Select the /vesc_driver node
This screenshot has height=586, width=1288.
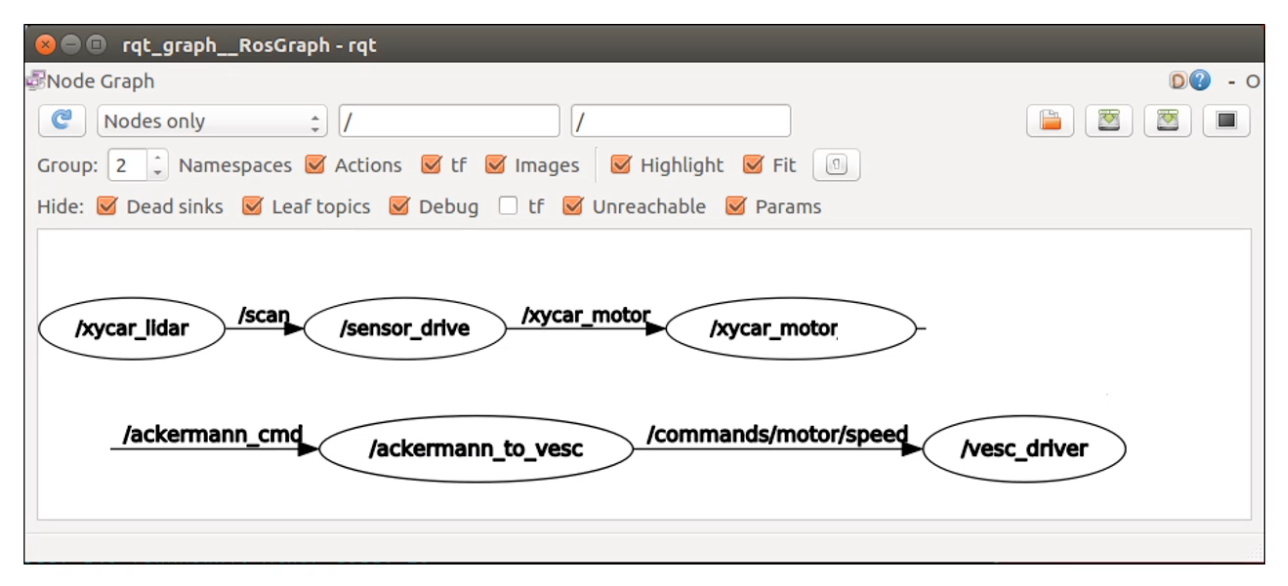[x=1024, y=449]
